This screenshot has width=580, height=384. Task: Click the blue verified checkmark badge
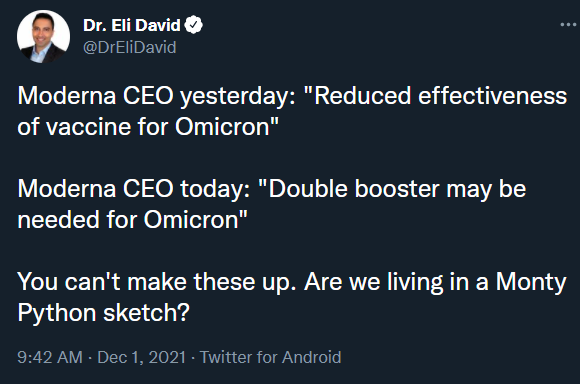point(193,25)
